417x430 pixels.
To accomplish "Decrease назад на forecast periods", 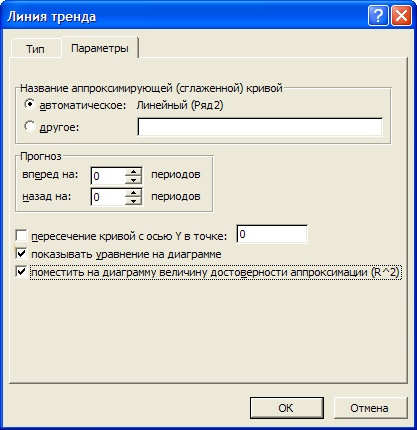I will pos(134,201).
